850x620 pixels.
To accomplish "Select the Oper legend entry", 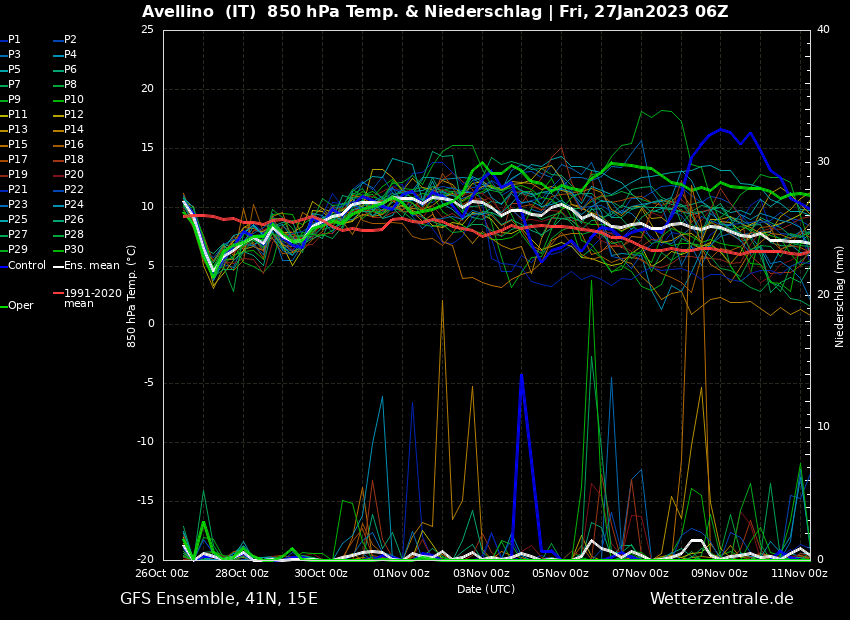I will click(20, 306).
